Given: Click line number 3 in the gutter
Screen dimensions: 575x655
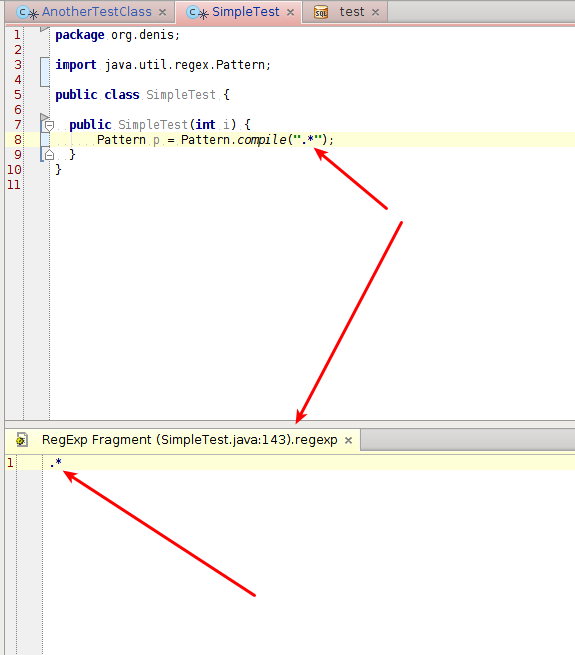Looking at the screenshot, I should [18, 65].
